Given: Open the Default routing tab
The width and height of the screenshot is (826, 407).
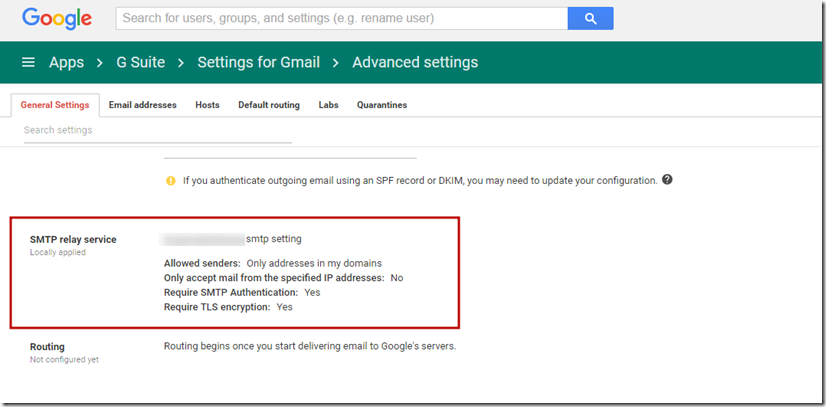Looking at the screenshot, I should pyautogui.click(x=269, y=105).
